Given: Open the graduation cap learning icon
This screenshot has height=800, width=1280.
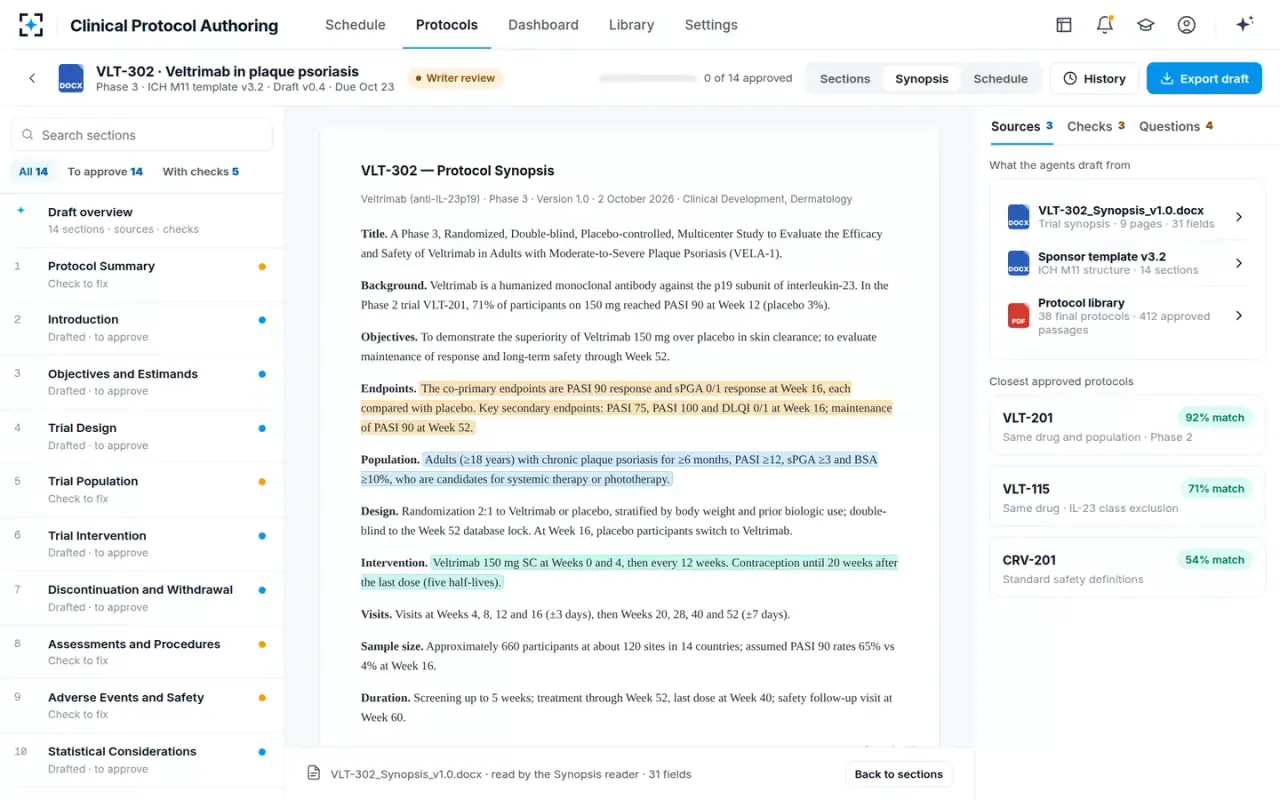Looking at the screenshot, I should tap(1146, 25).
